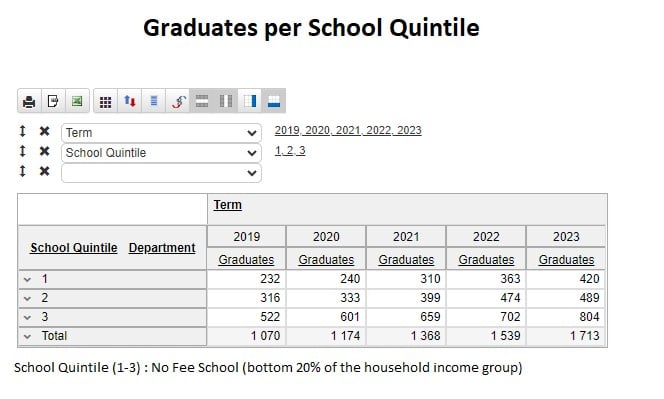664x399 pixels.
Task: Toggle the bottom row total highlight
Action: click(274, 101)
